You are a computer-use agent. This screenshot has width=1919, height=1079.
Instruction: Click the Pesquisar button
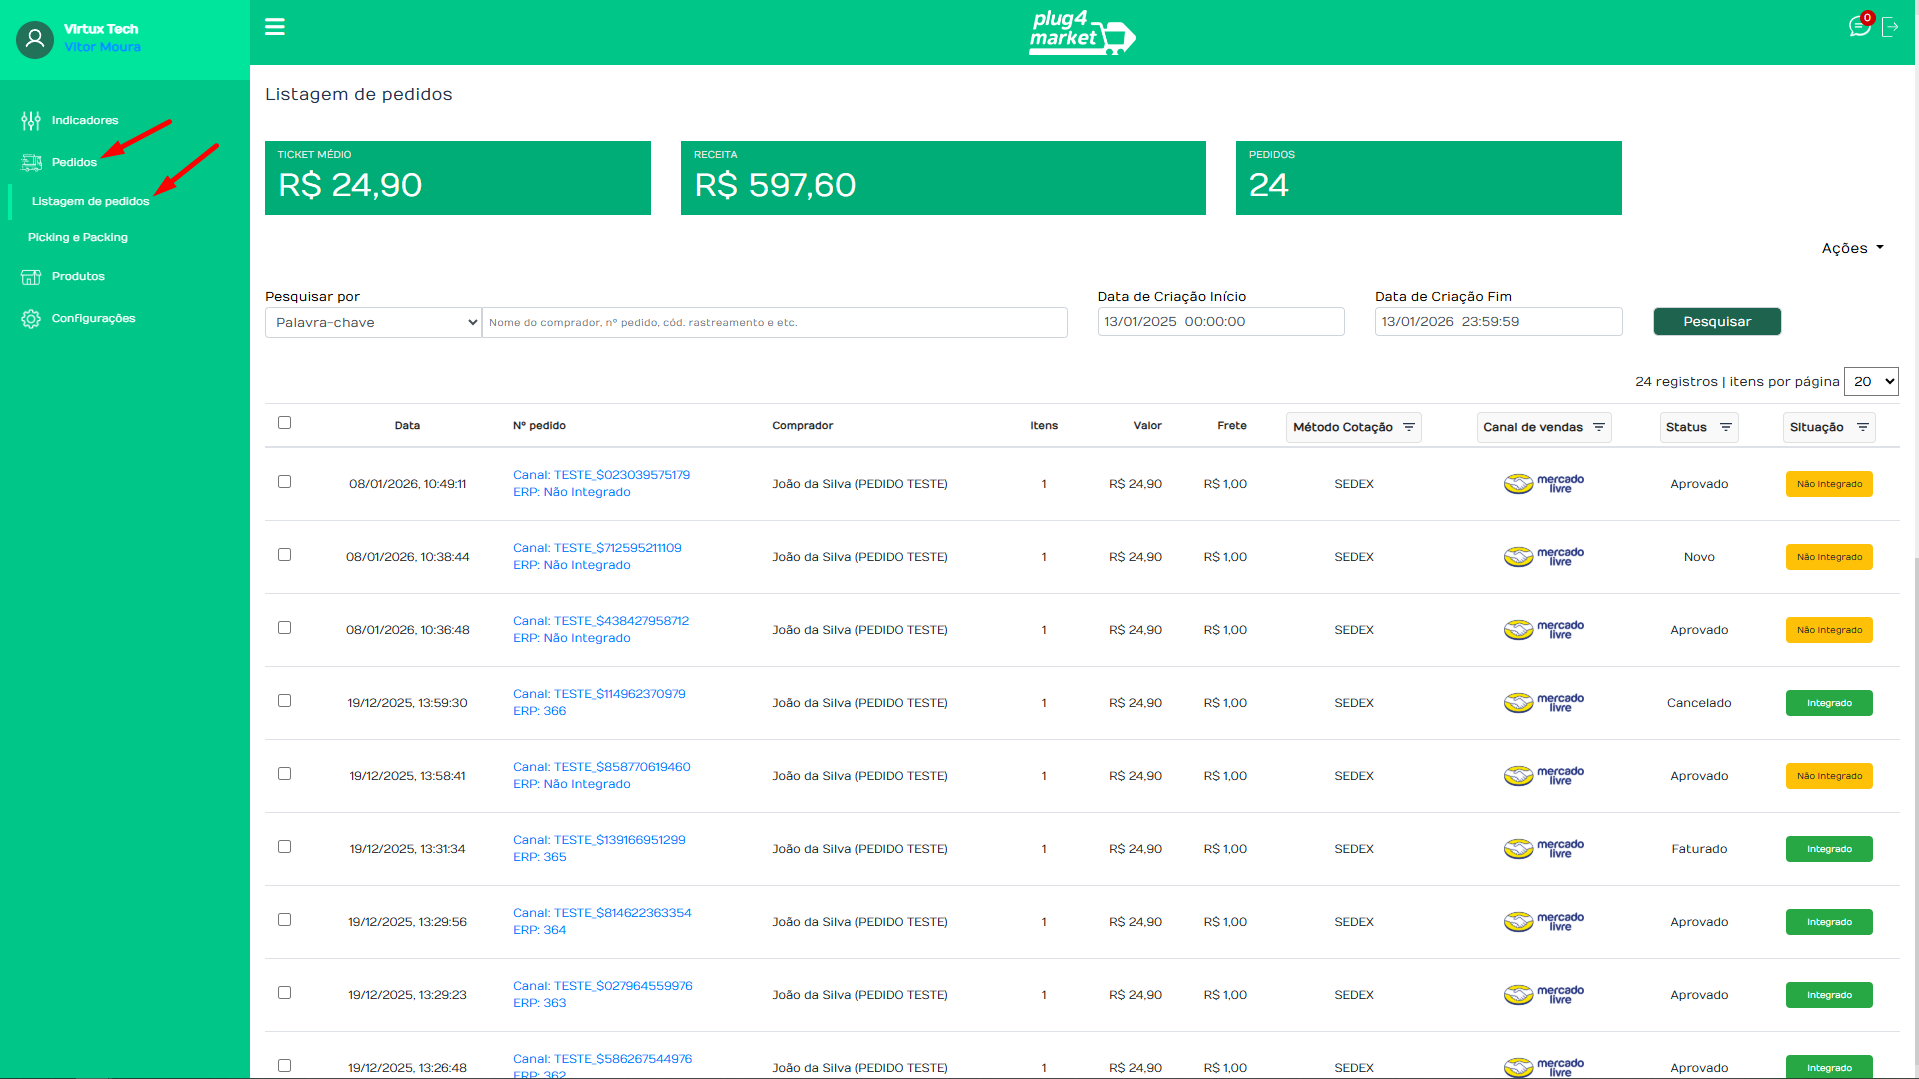[x=1717, y=322]
